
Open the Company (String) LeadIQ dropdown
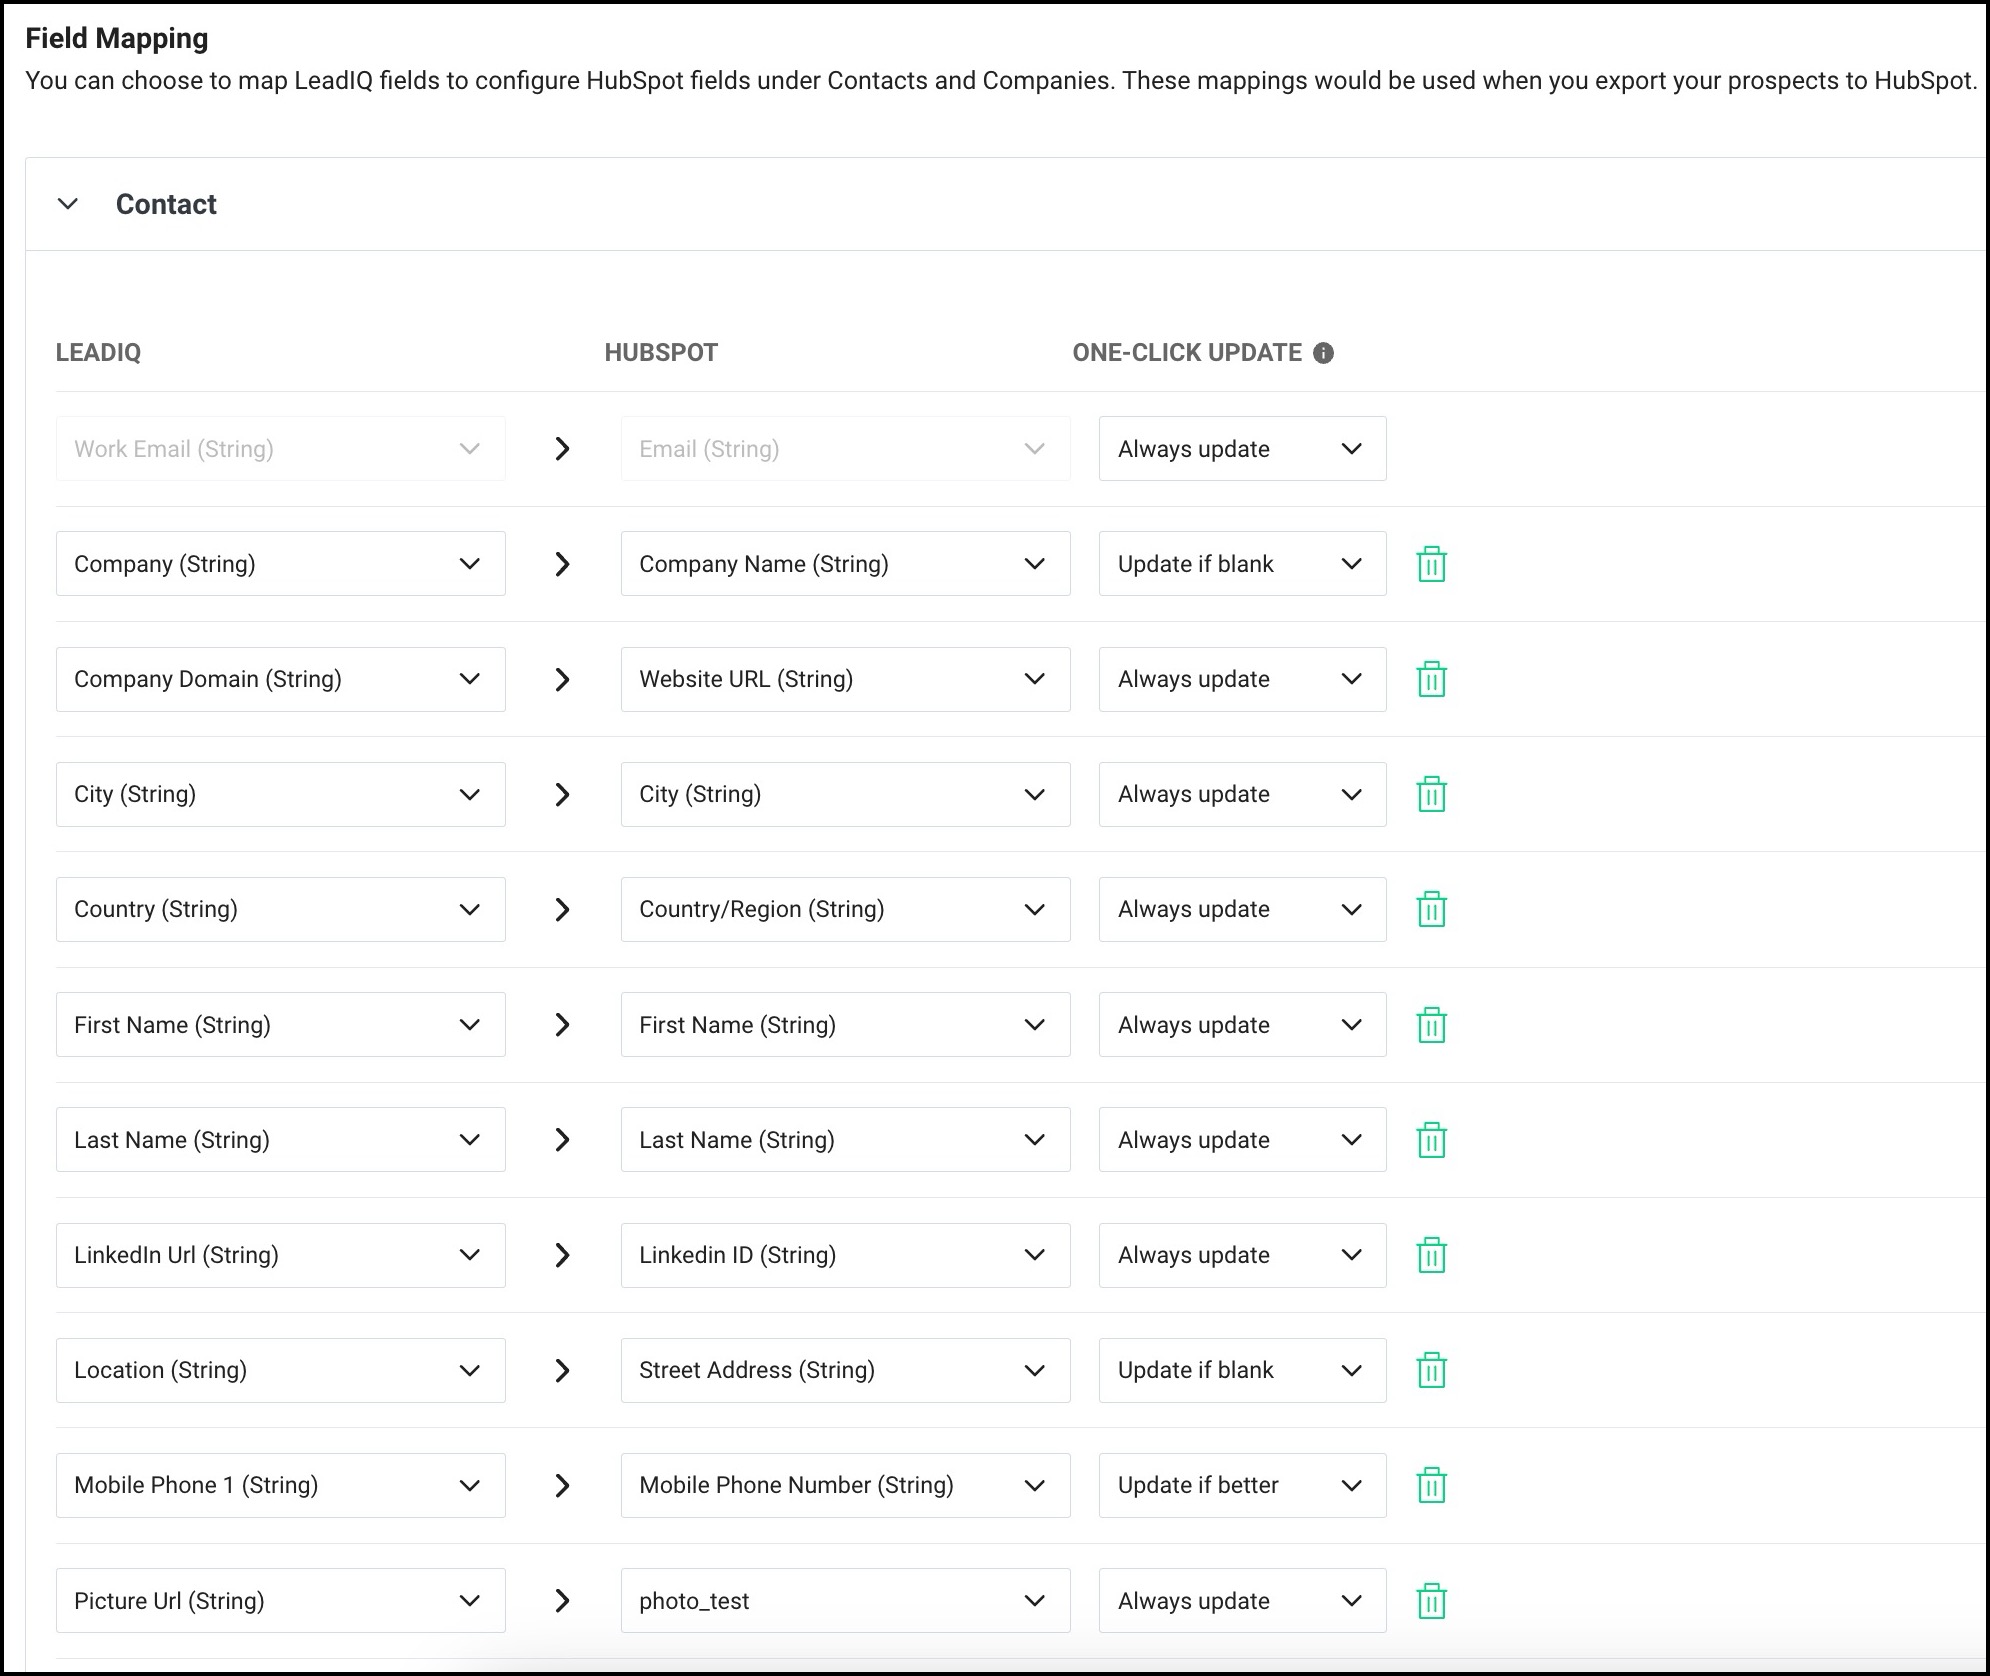[281, 564]
